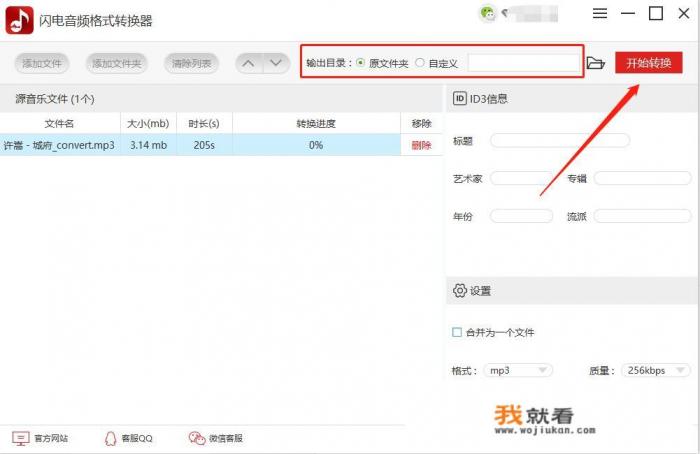Click the 设置 gear icon

click(x=459, y=291)
